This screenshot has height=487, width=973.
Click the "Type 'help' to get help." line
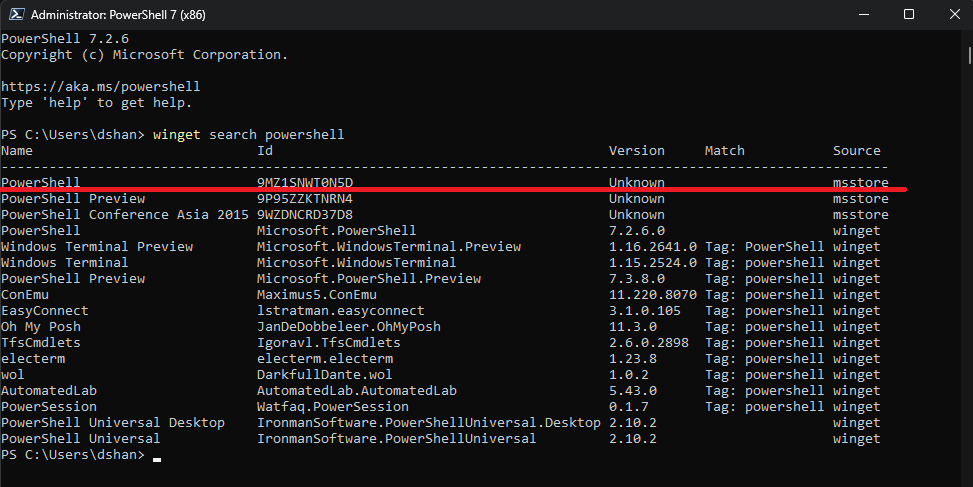click(97, 102)
